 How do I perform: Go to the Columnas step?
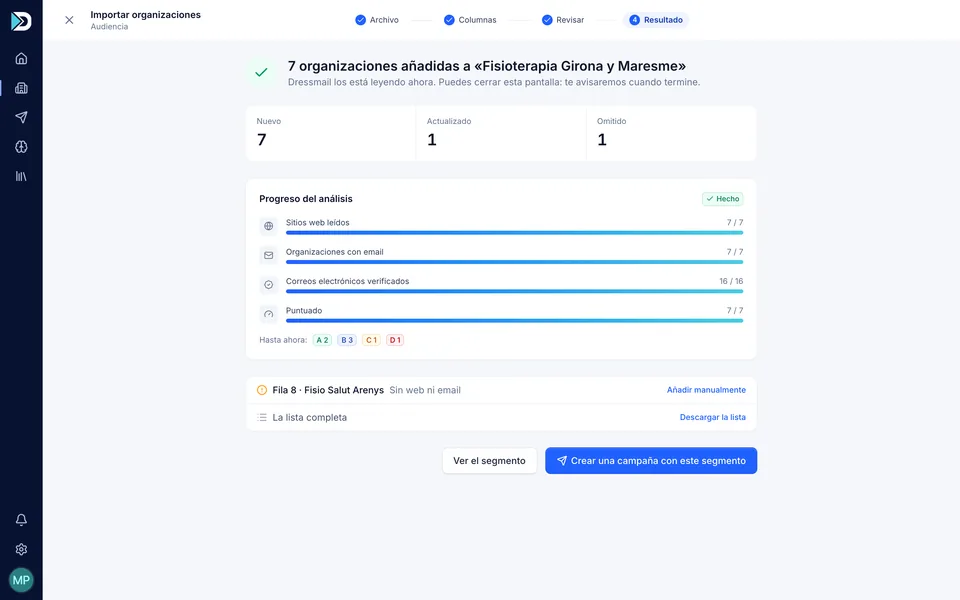(x=470, y=20)
